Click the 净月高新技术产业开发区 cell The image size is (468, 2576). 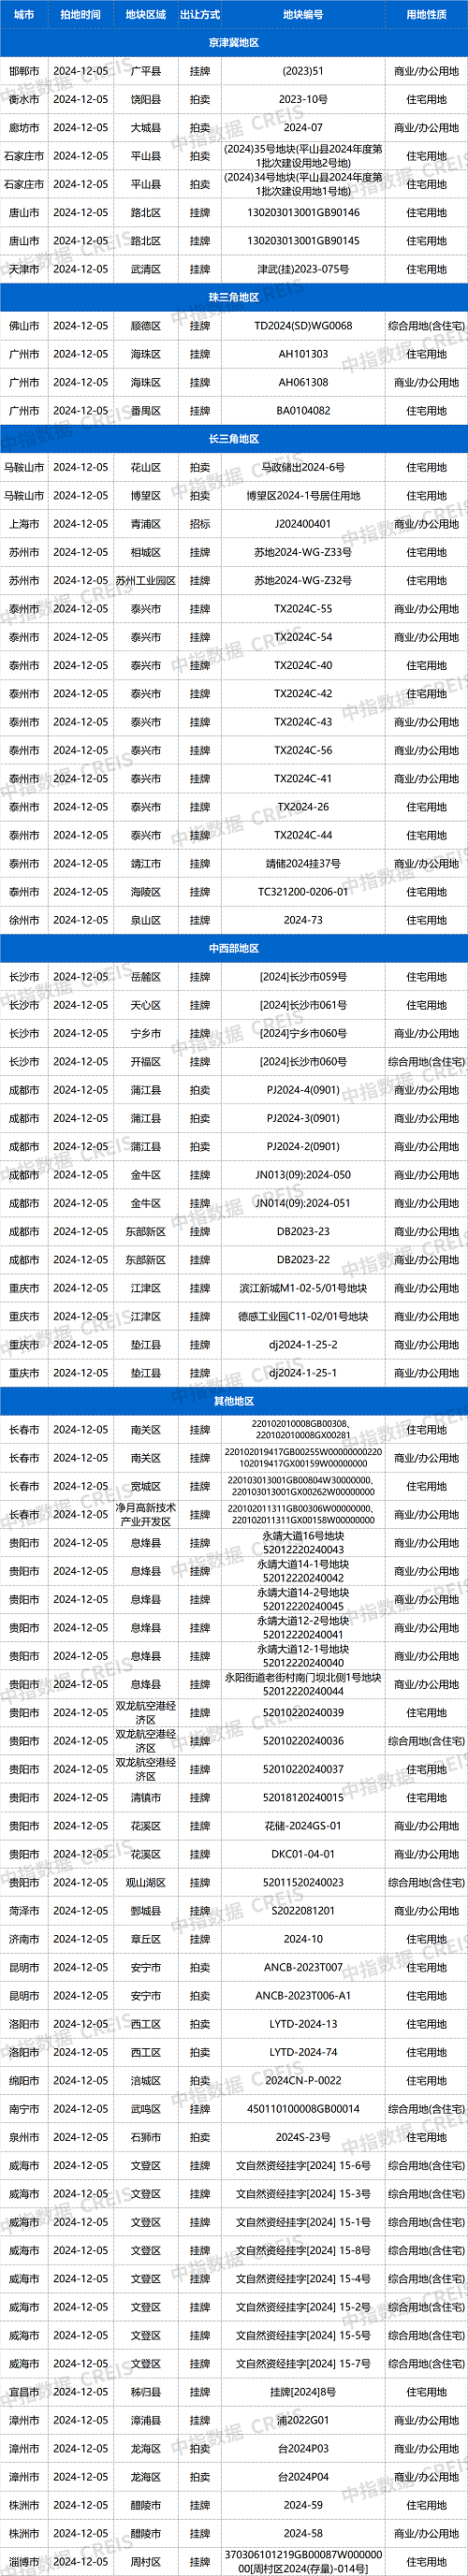coord(146,1514)
